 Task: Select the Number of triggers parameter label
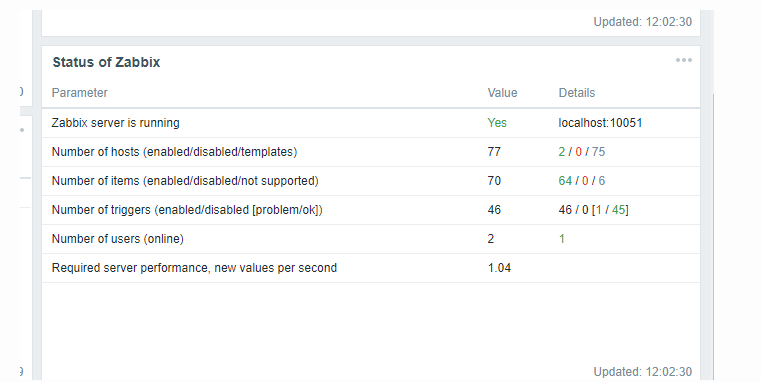pos(187,210)
